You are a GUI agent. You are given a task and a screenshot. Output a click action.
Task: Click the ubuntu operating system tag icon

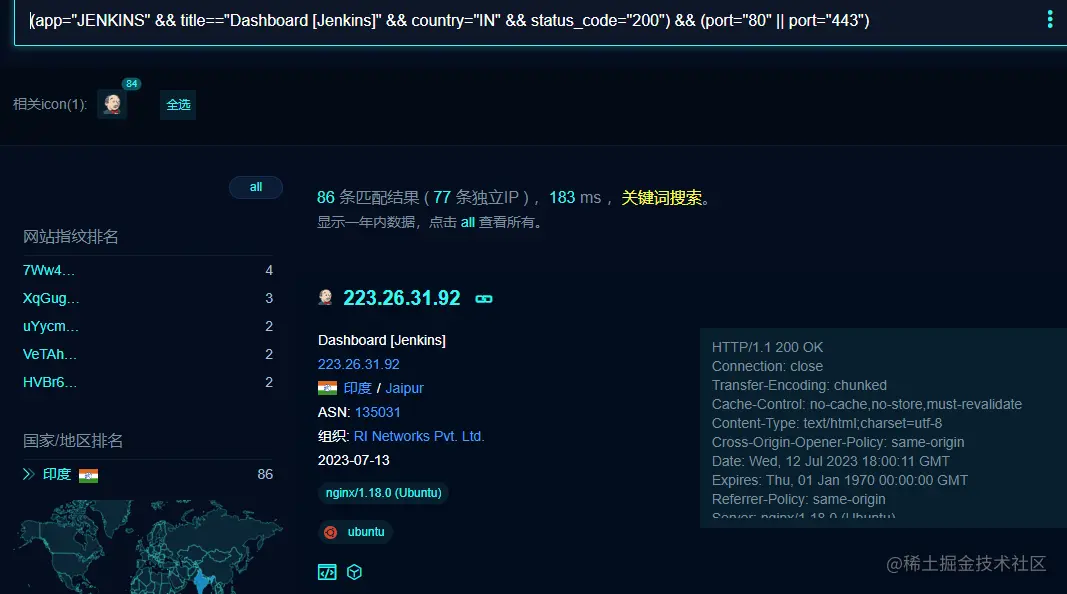tap(329, 532)
